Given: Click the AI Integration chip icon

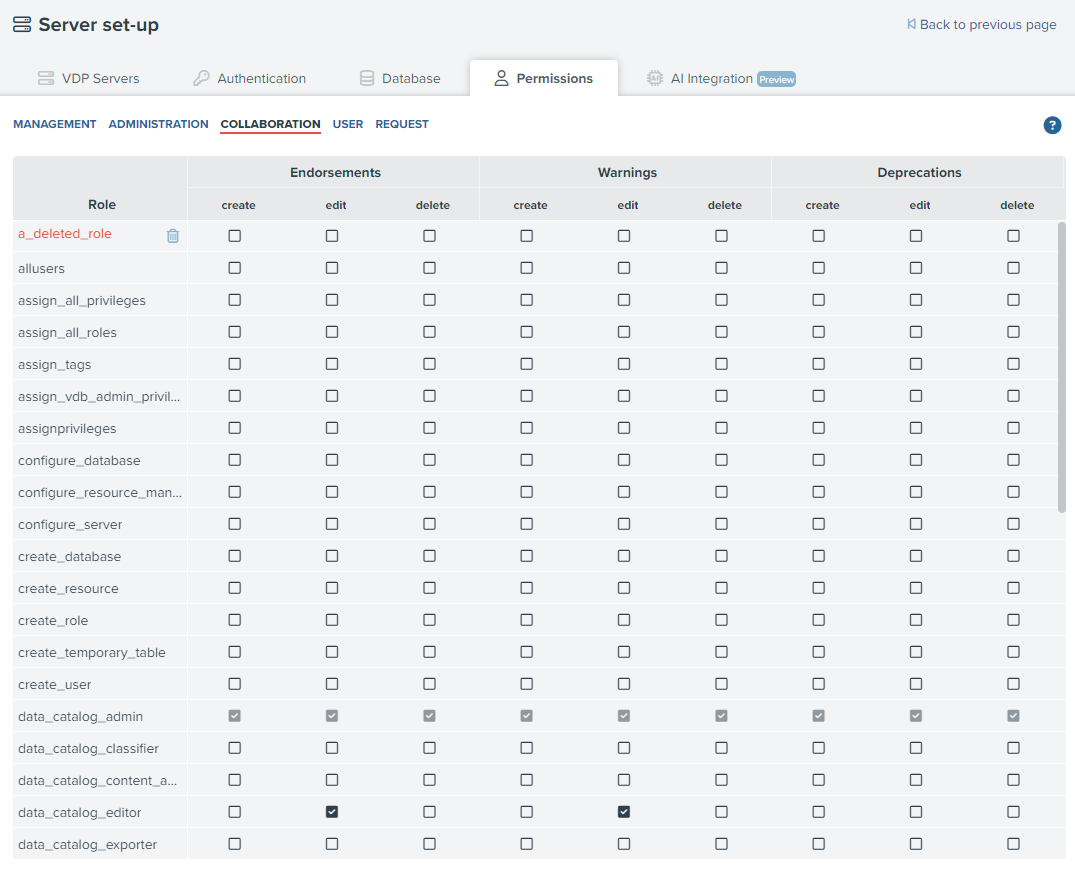Looking at the screenshot, I should [655, 78].
